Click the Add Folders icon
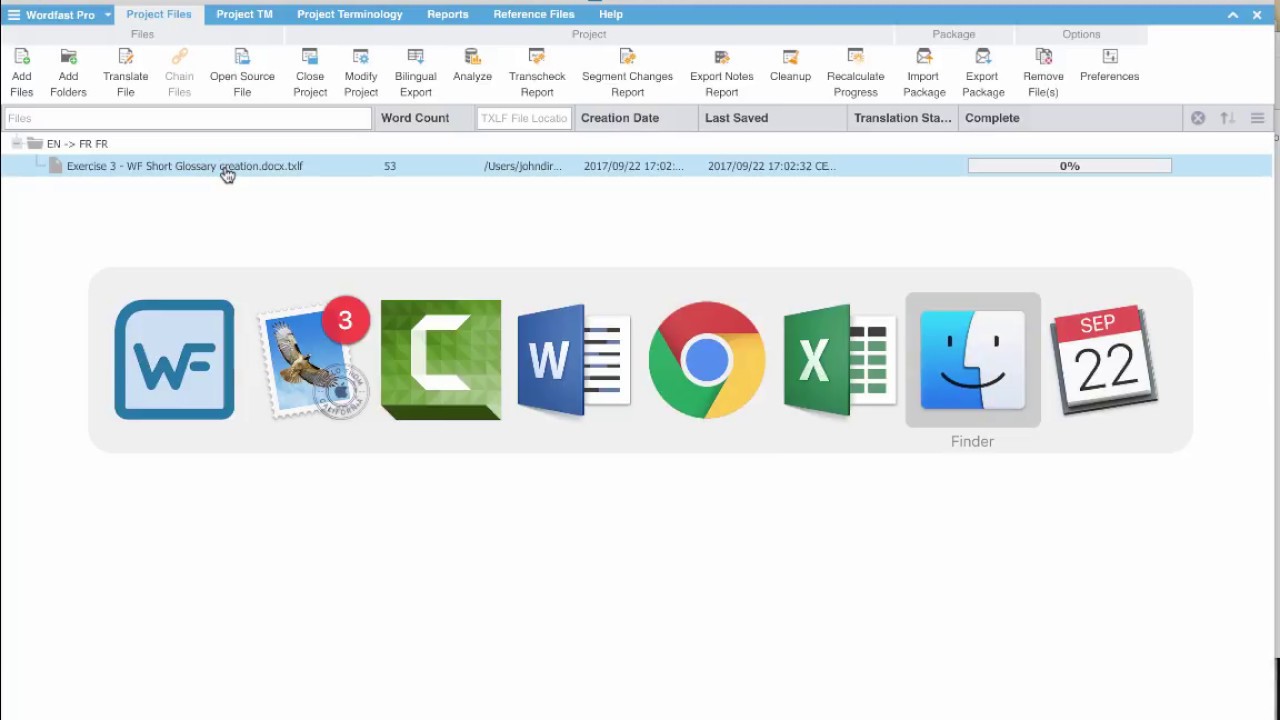Viewport: 1280px width, 720px height. tap(68, 57)
